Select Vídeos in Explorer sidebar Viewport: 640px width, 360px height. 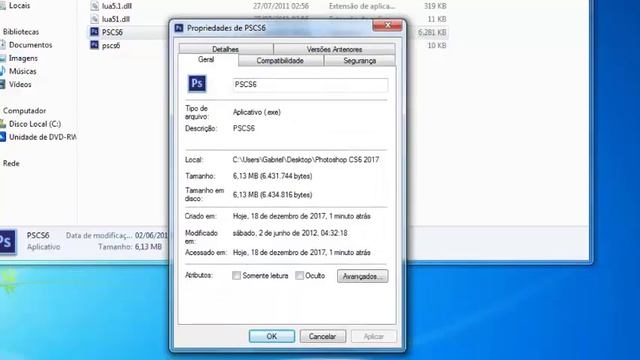click(20, 84)
